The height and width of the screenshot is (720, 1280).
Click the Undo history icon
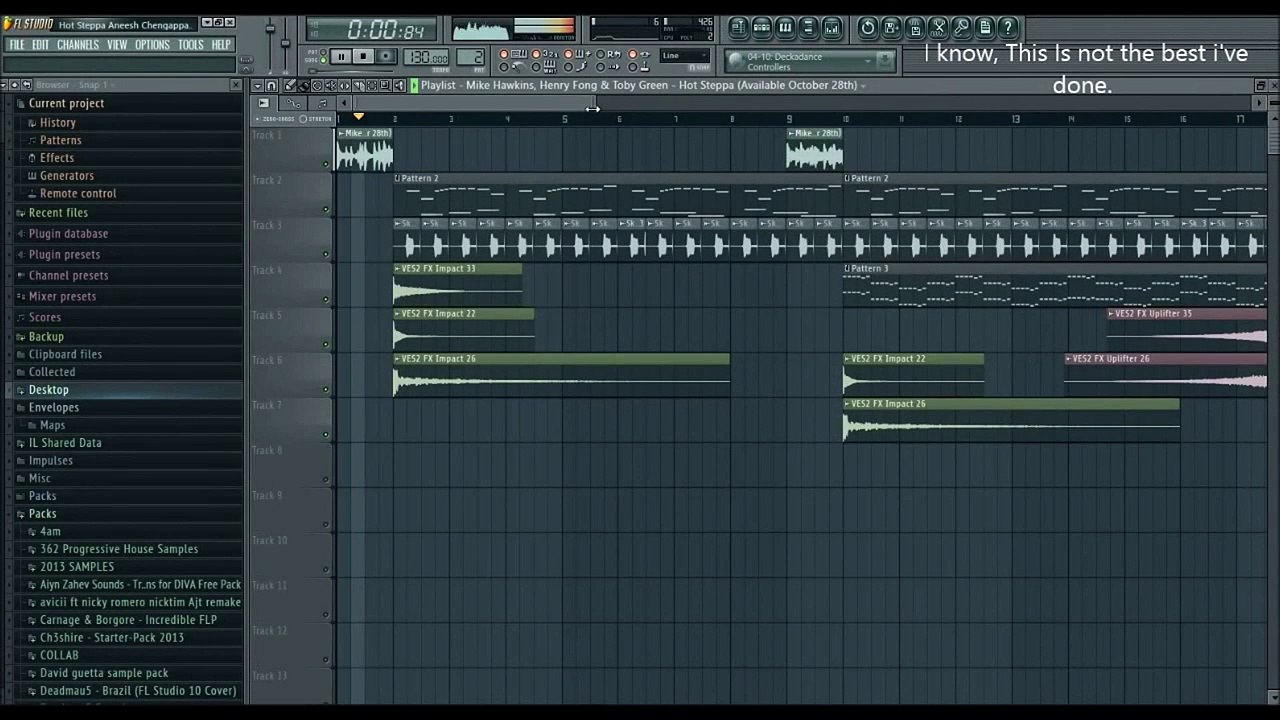868,28
